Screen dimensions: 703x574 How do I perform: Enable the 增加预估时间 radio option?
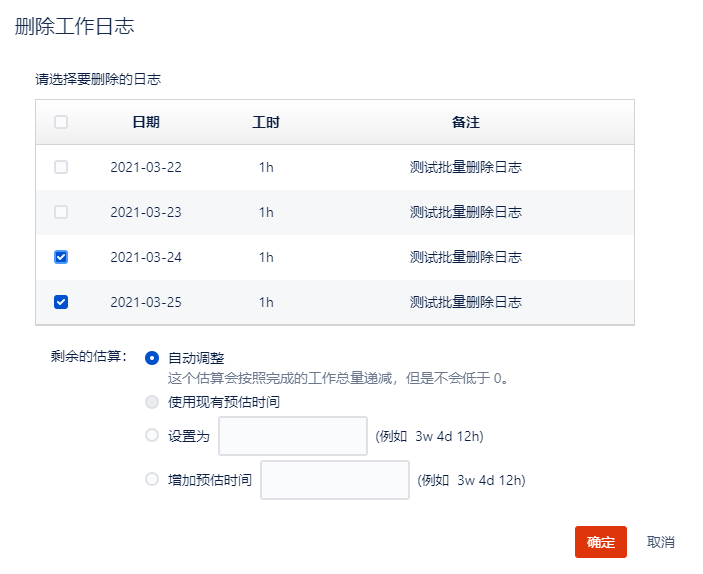coord(152,479)
